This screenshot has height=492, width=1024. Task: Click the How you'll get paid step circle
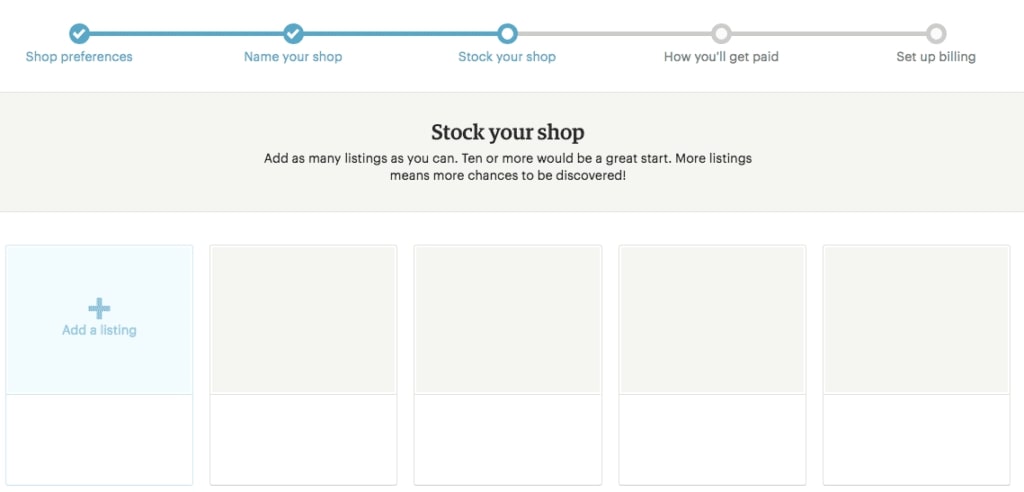721,34
